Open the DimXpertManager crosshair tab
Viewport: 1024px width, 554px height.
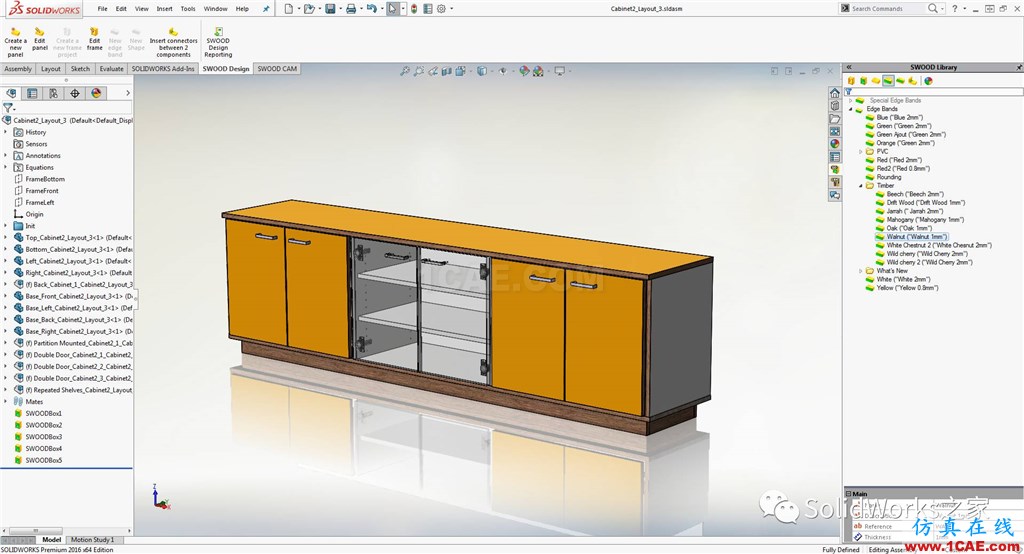[74, 93]
